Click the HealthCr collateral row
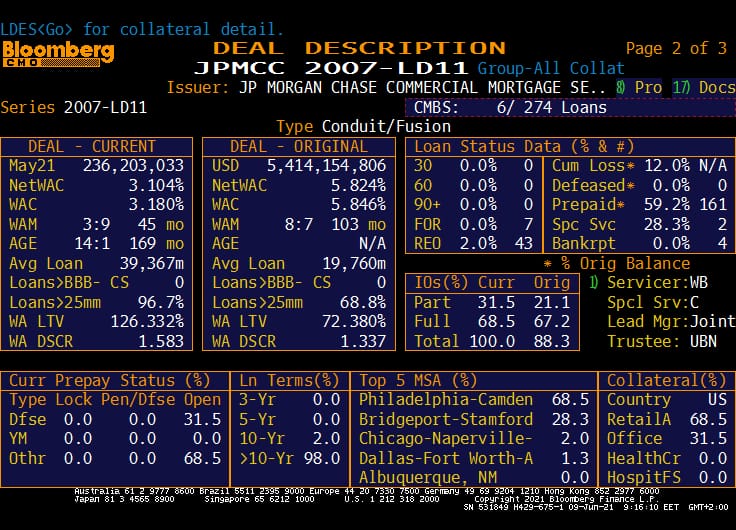736x530 pixels. coord(667,459)
